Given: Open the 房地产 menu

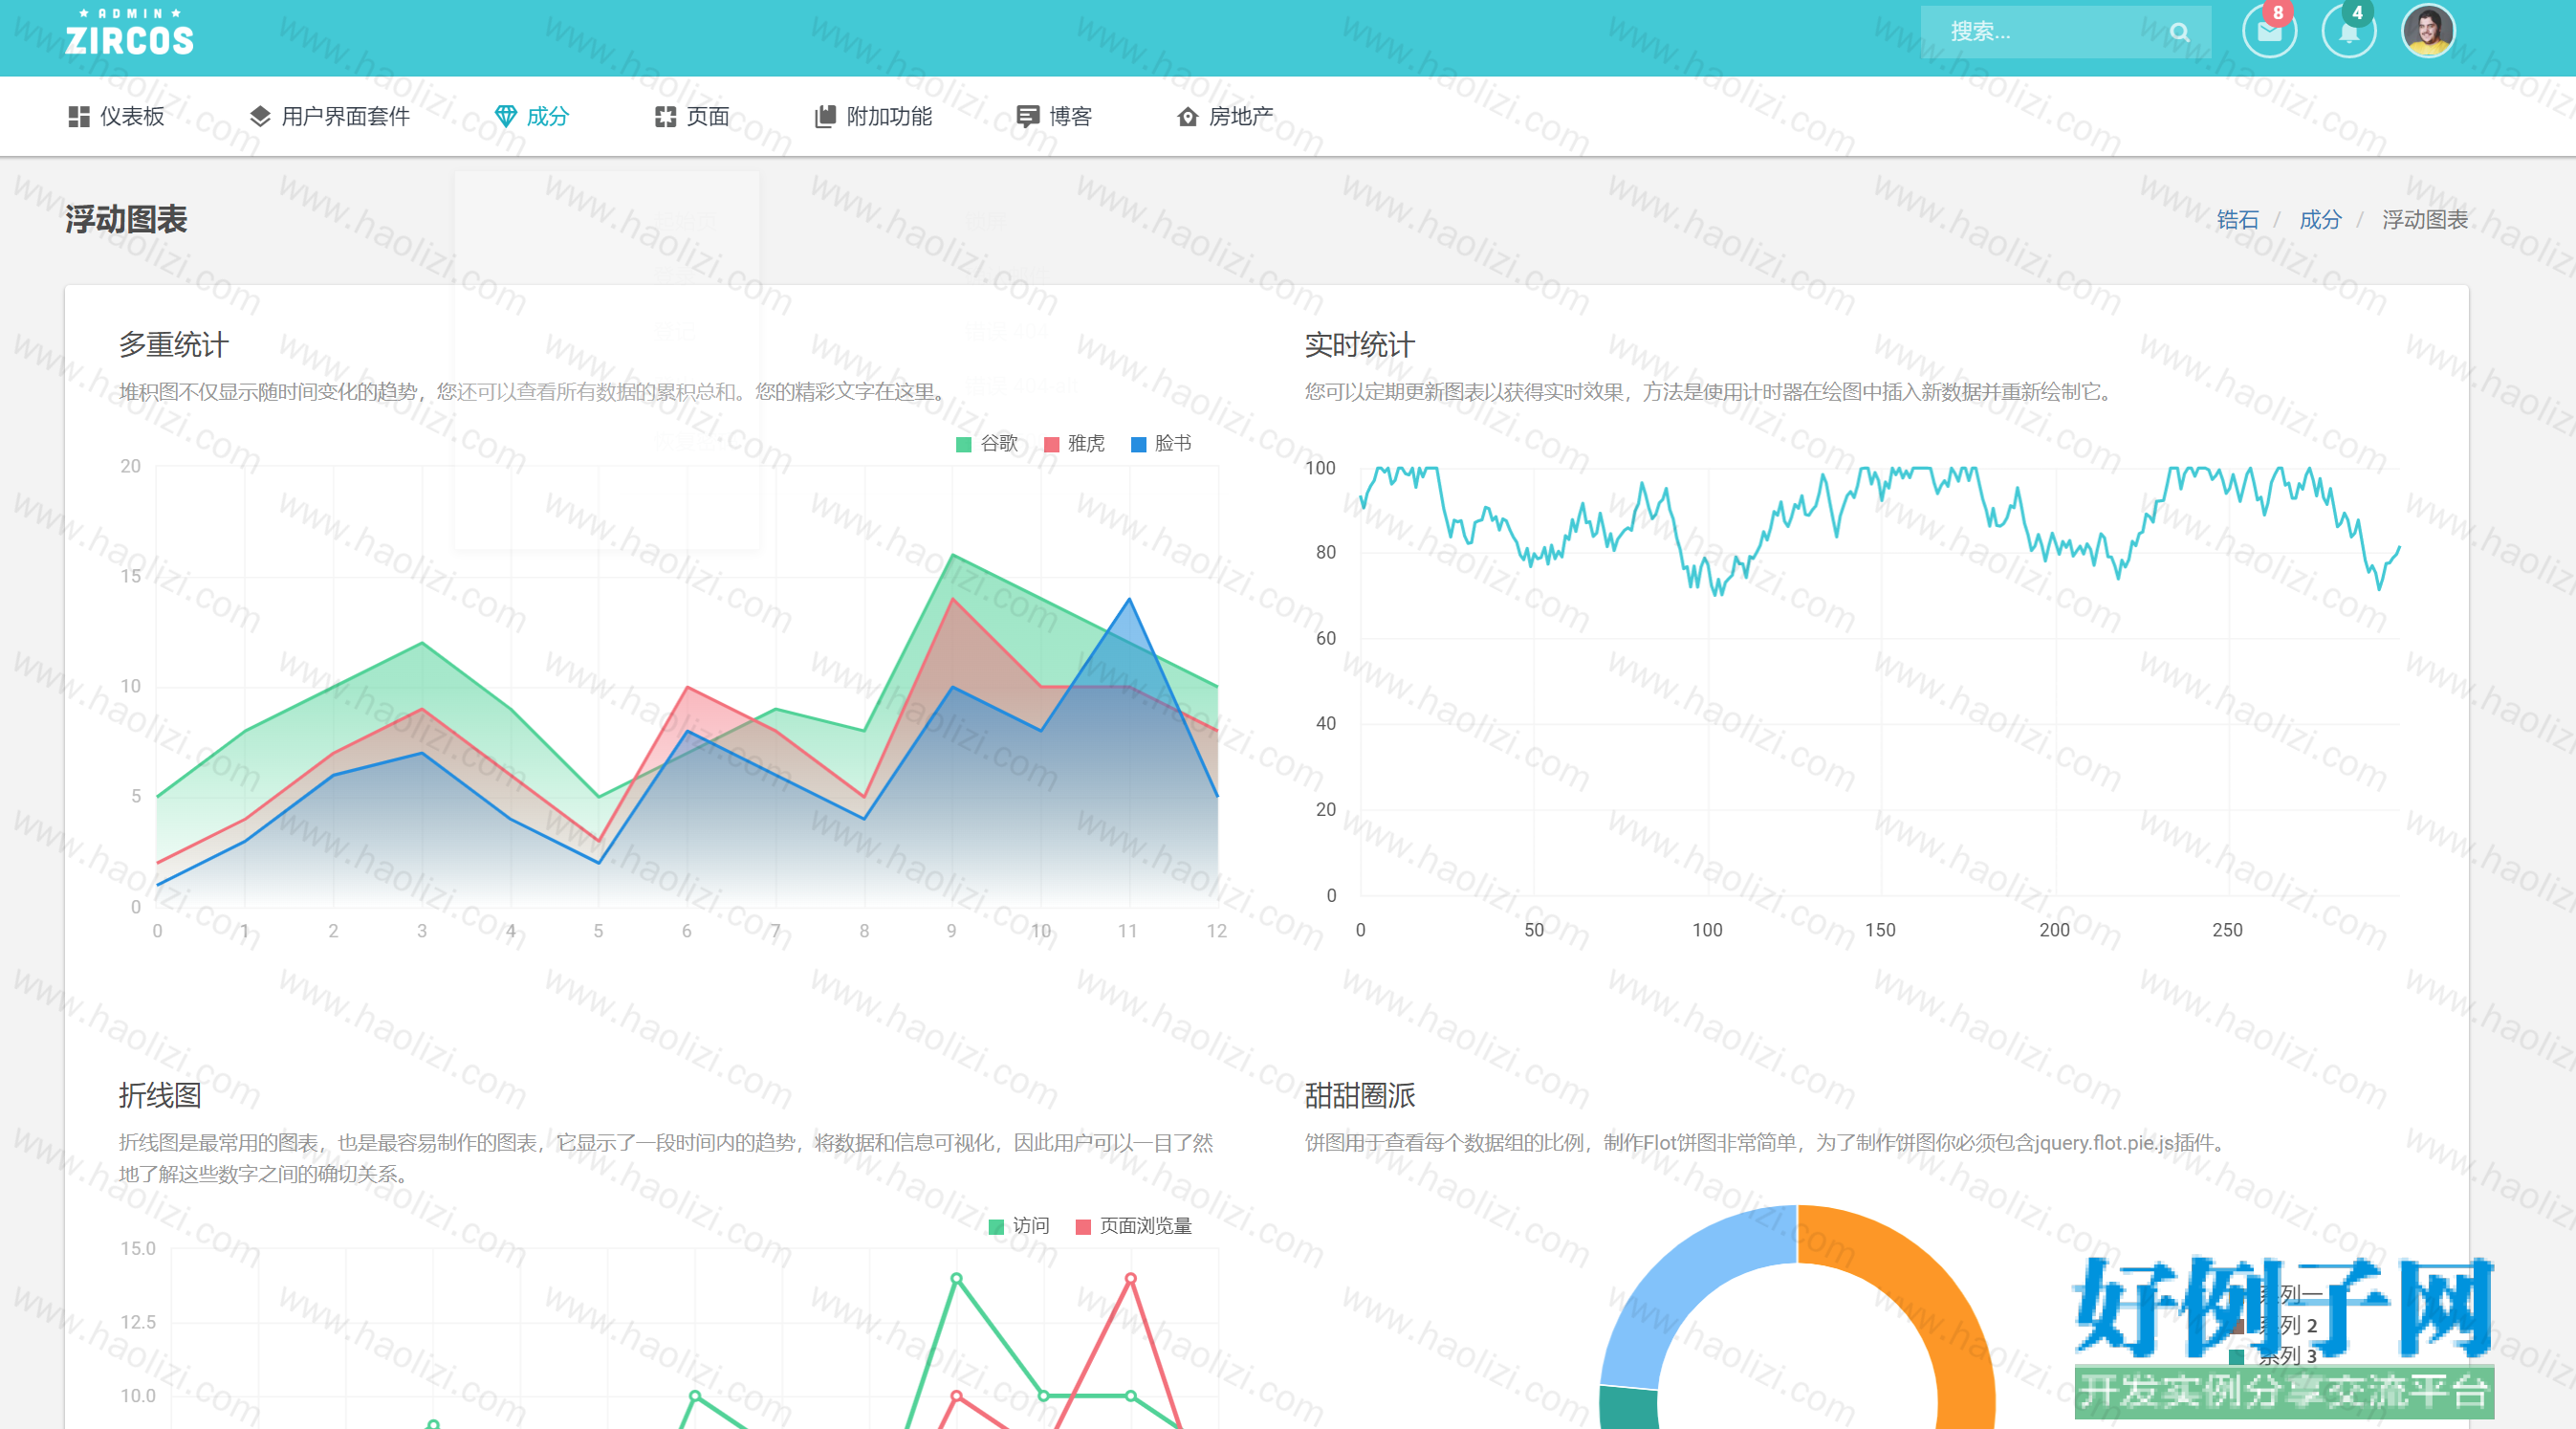Looking at the screenshot, I should coord(1225,117).
